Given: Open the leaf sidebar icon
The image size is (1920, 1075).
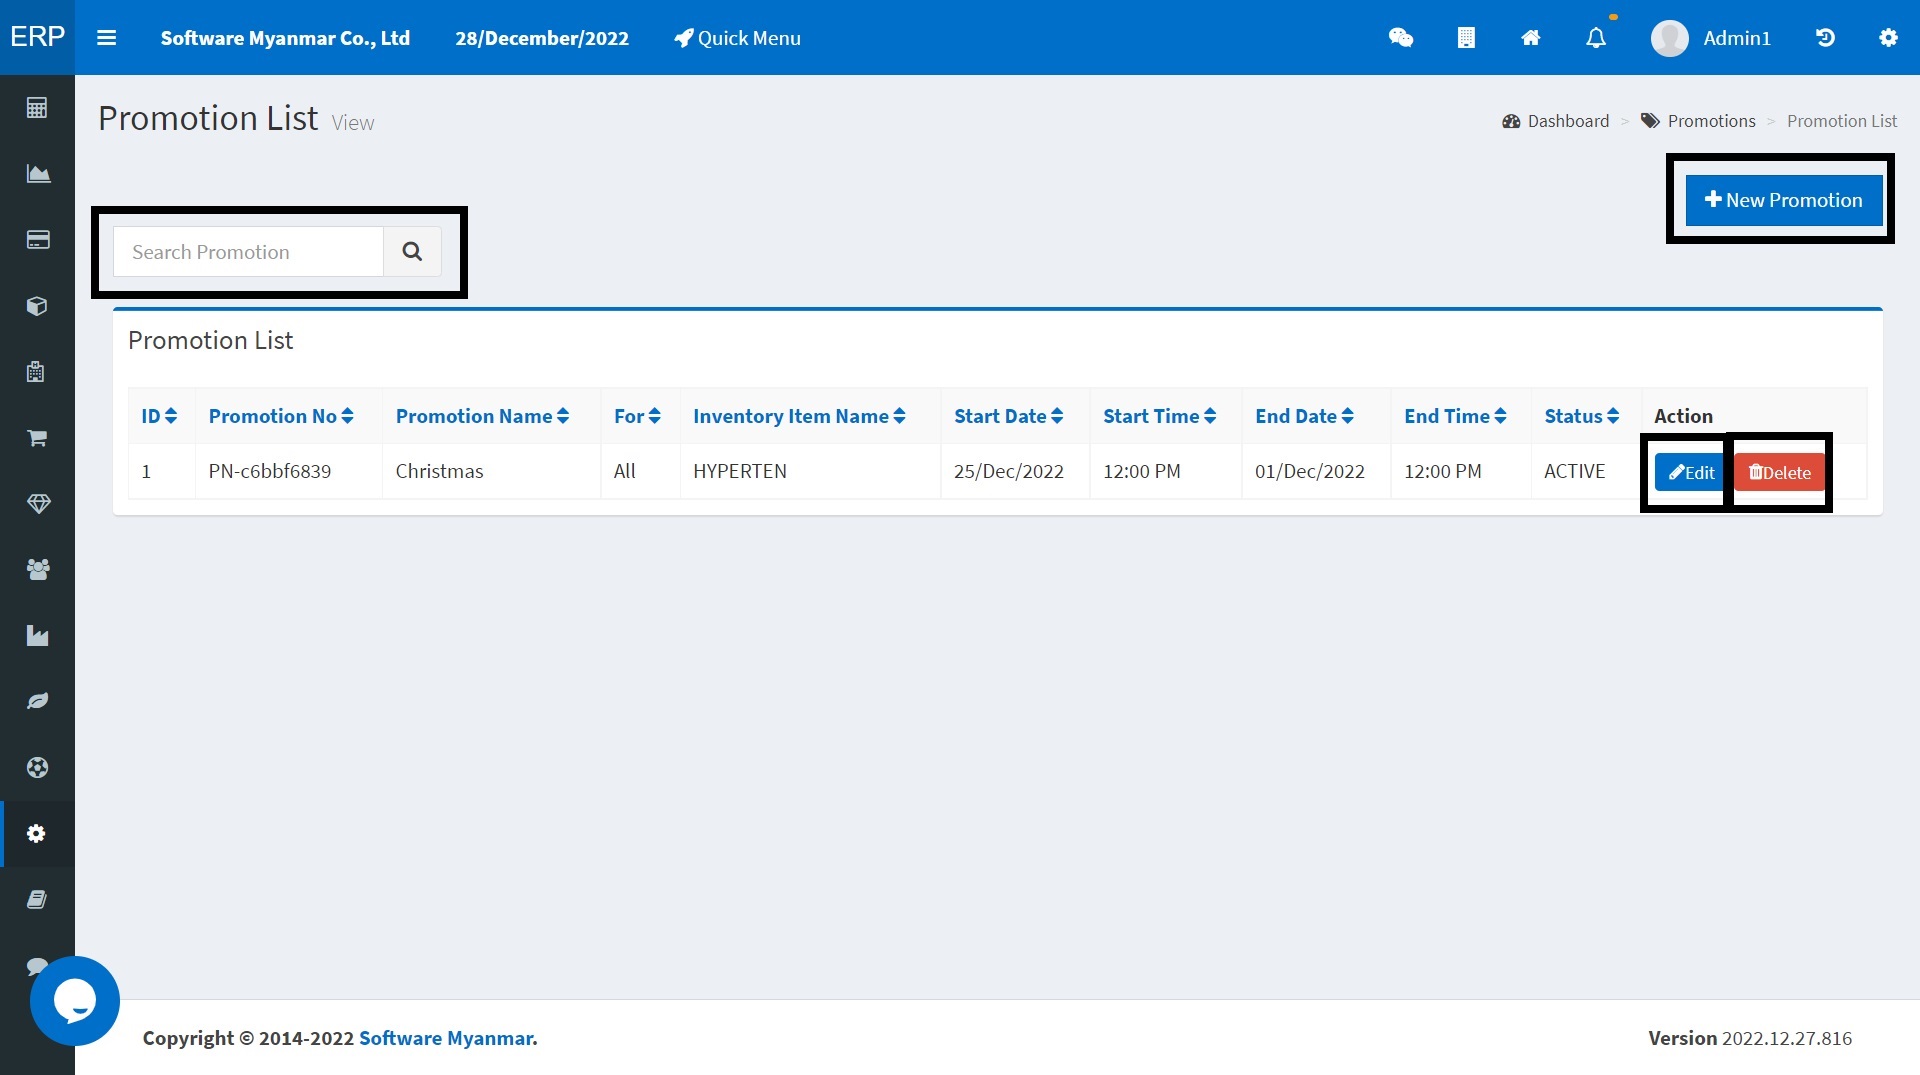Looking at the screenshot, I should point(38,701).
